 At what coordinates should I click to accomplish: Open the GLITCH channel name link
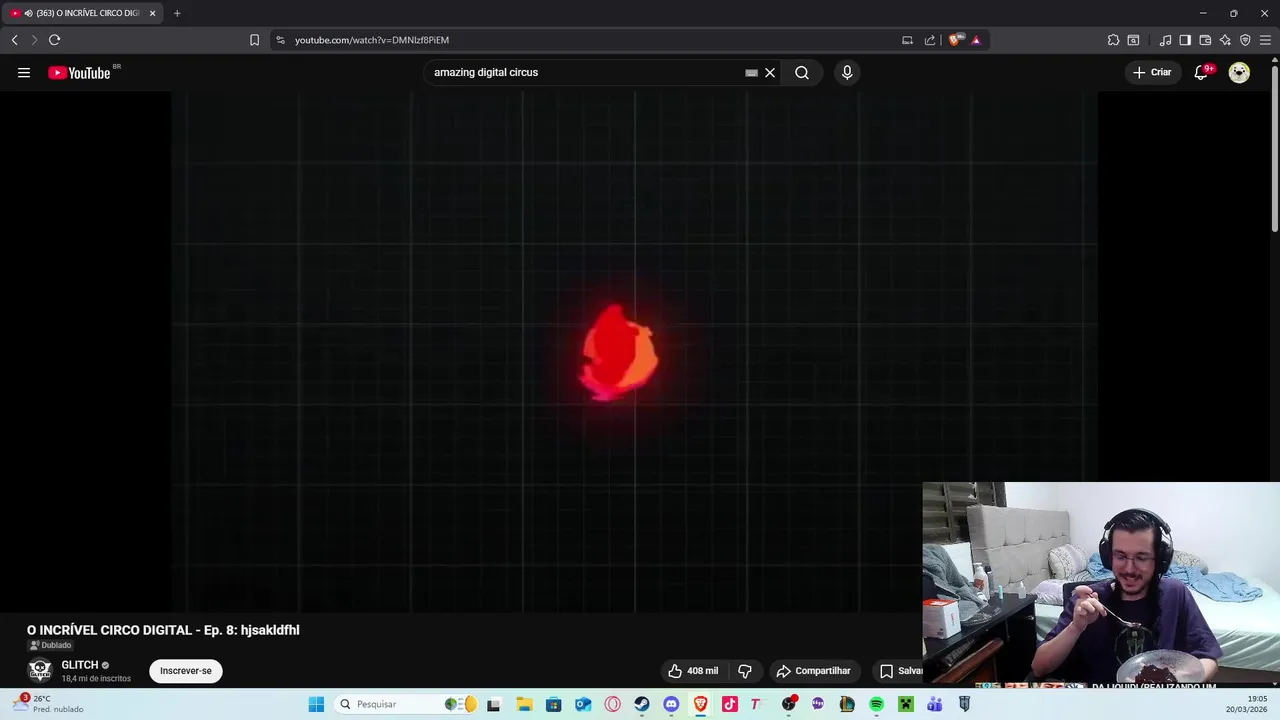click(80, 665)
